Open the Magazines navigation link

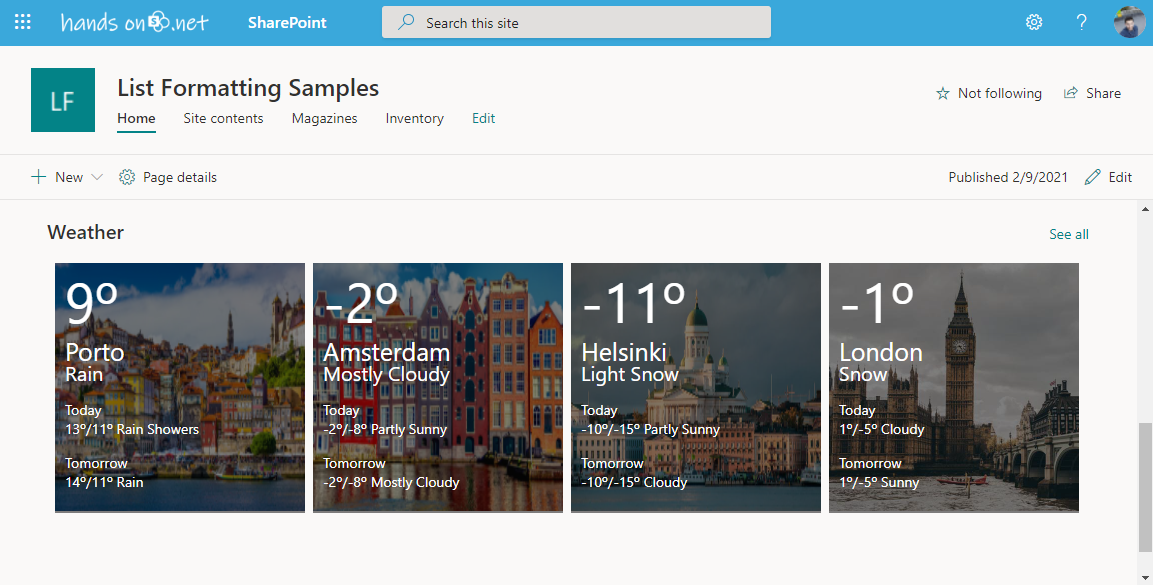coord(324,118)
